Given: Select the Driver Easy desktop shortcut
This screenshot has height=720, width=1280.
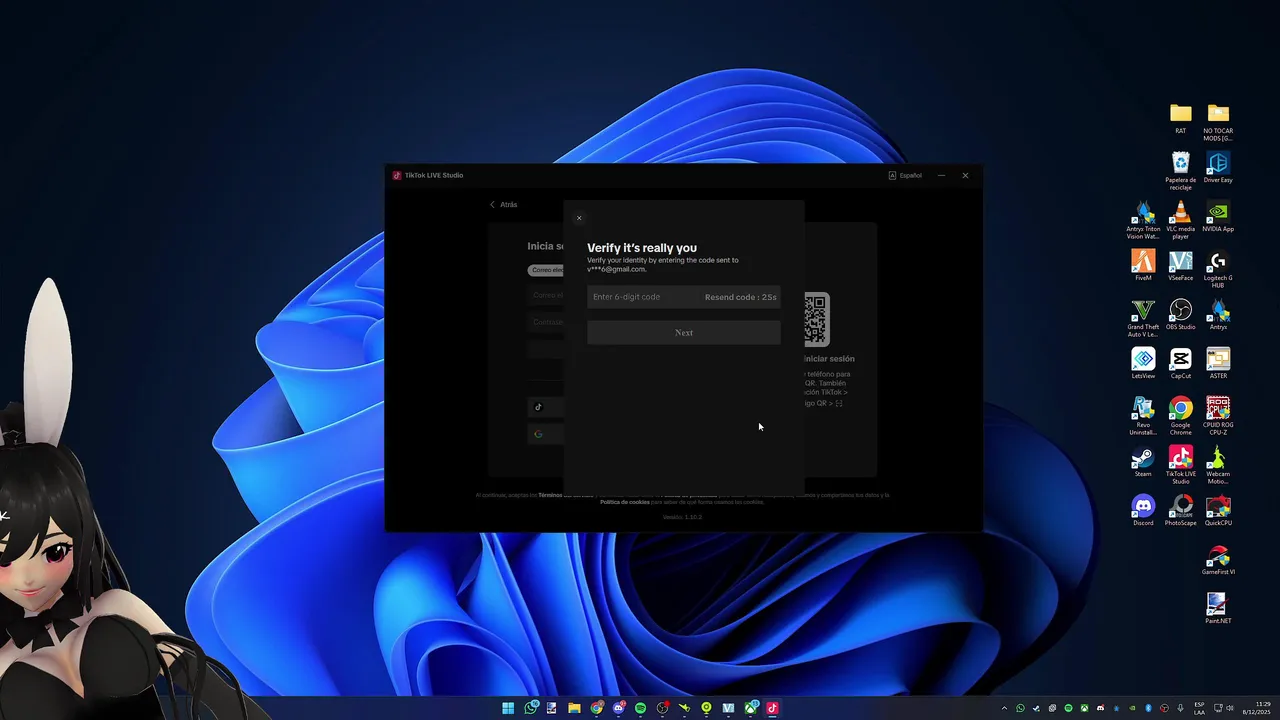Looking at the screenshot, I should (x=1218, y=168).
